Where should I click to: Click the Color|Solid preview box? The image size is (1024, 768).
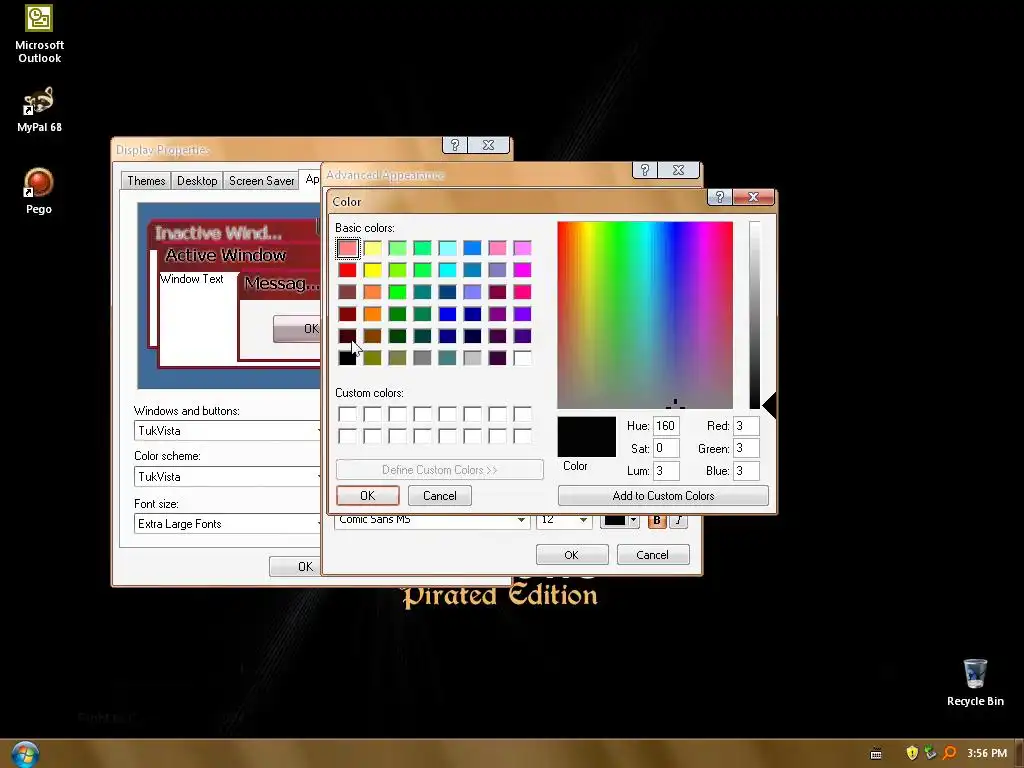(x=586, y=437)
